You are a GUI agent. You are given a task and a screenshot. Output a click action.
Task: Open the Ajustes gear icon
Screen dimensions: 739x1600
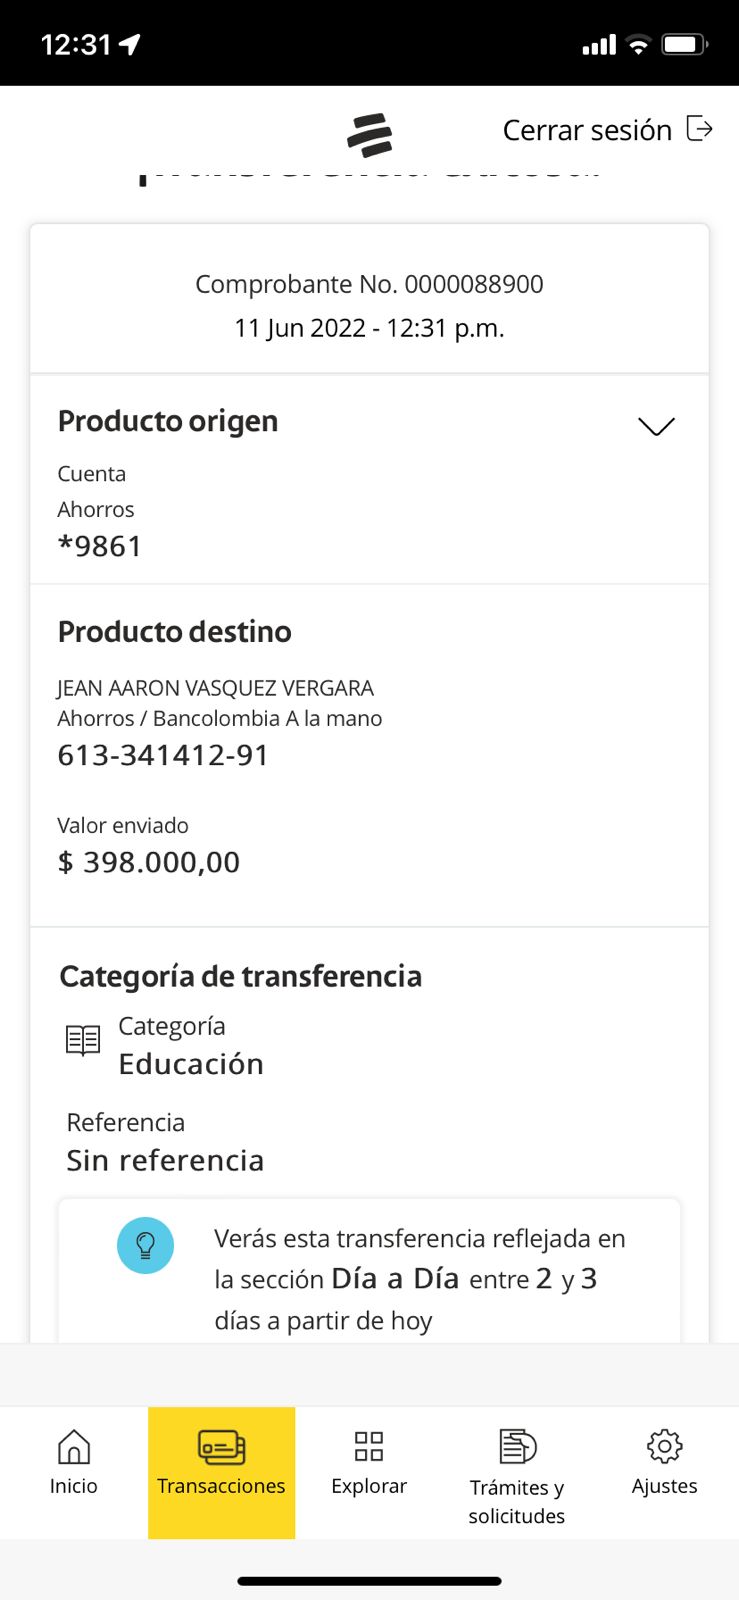[664, 1446]
